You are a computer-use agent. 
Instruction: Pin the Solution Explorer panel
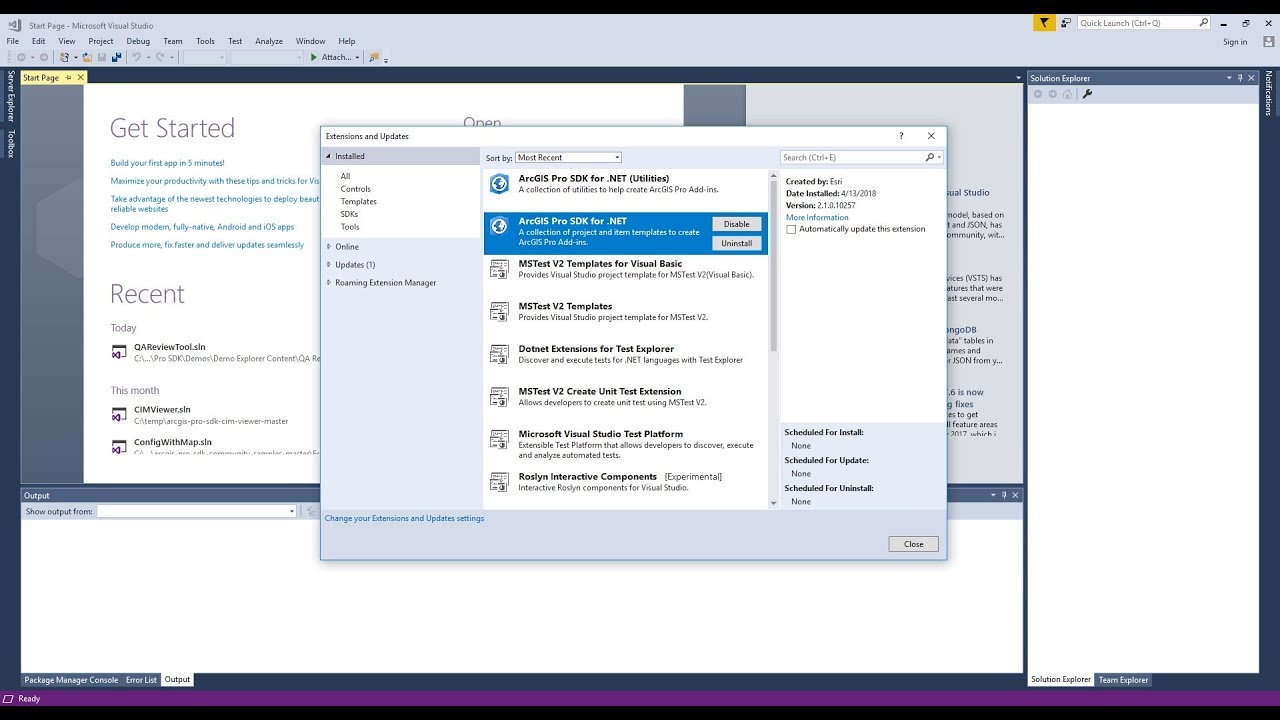click(1240, 78)
